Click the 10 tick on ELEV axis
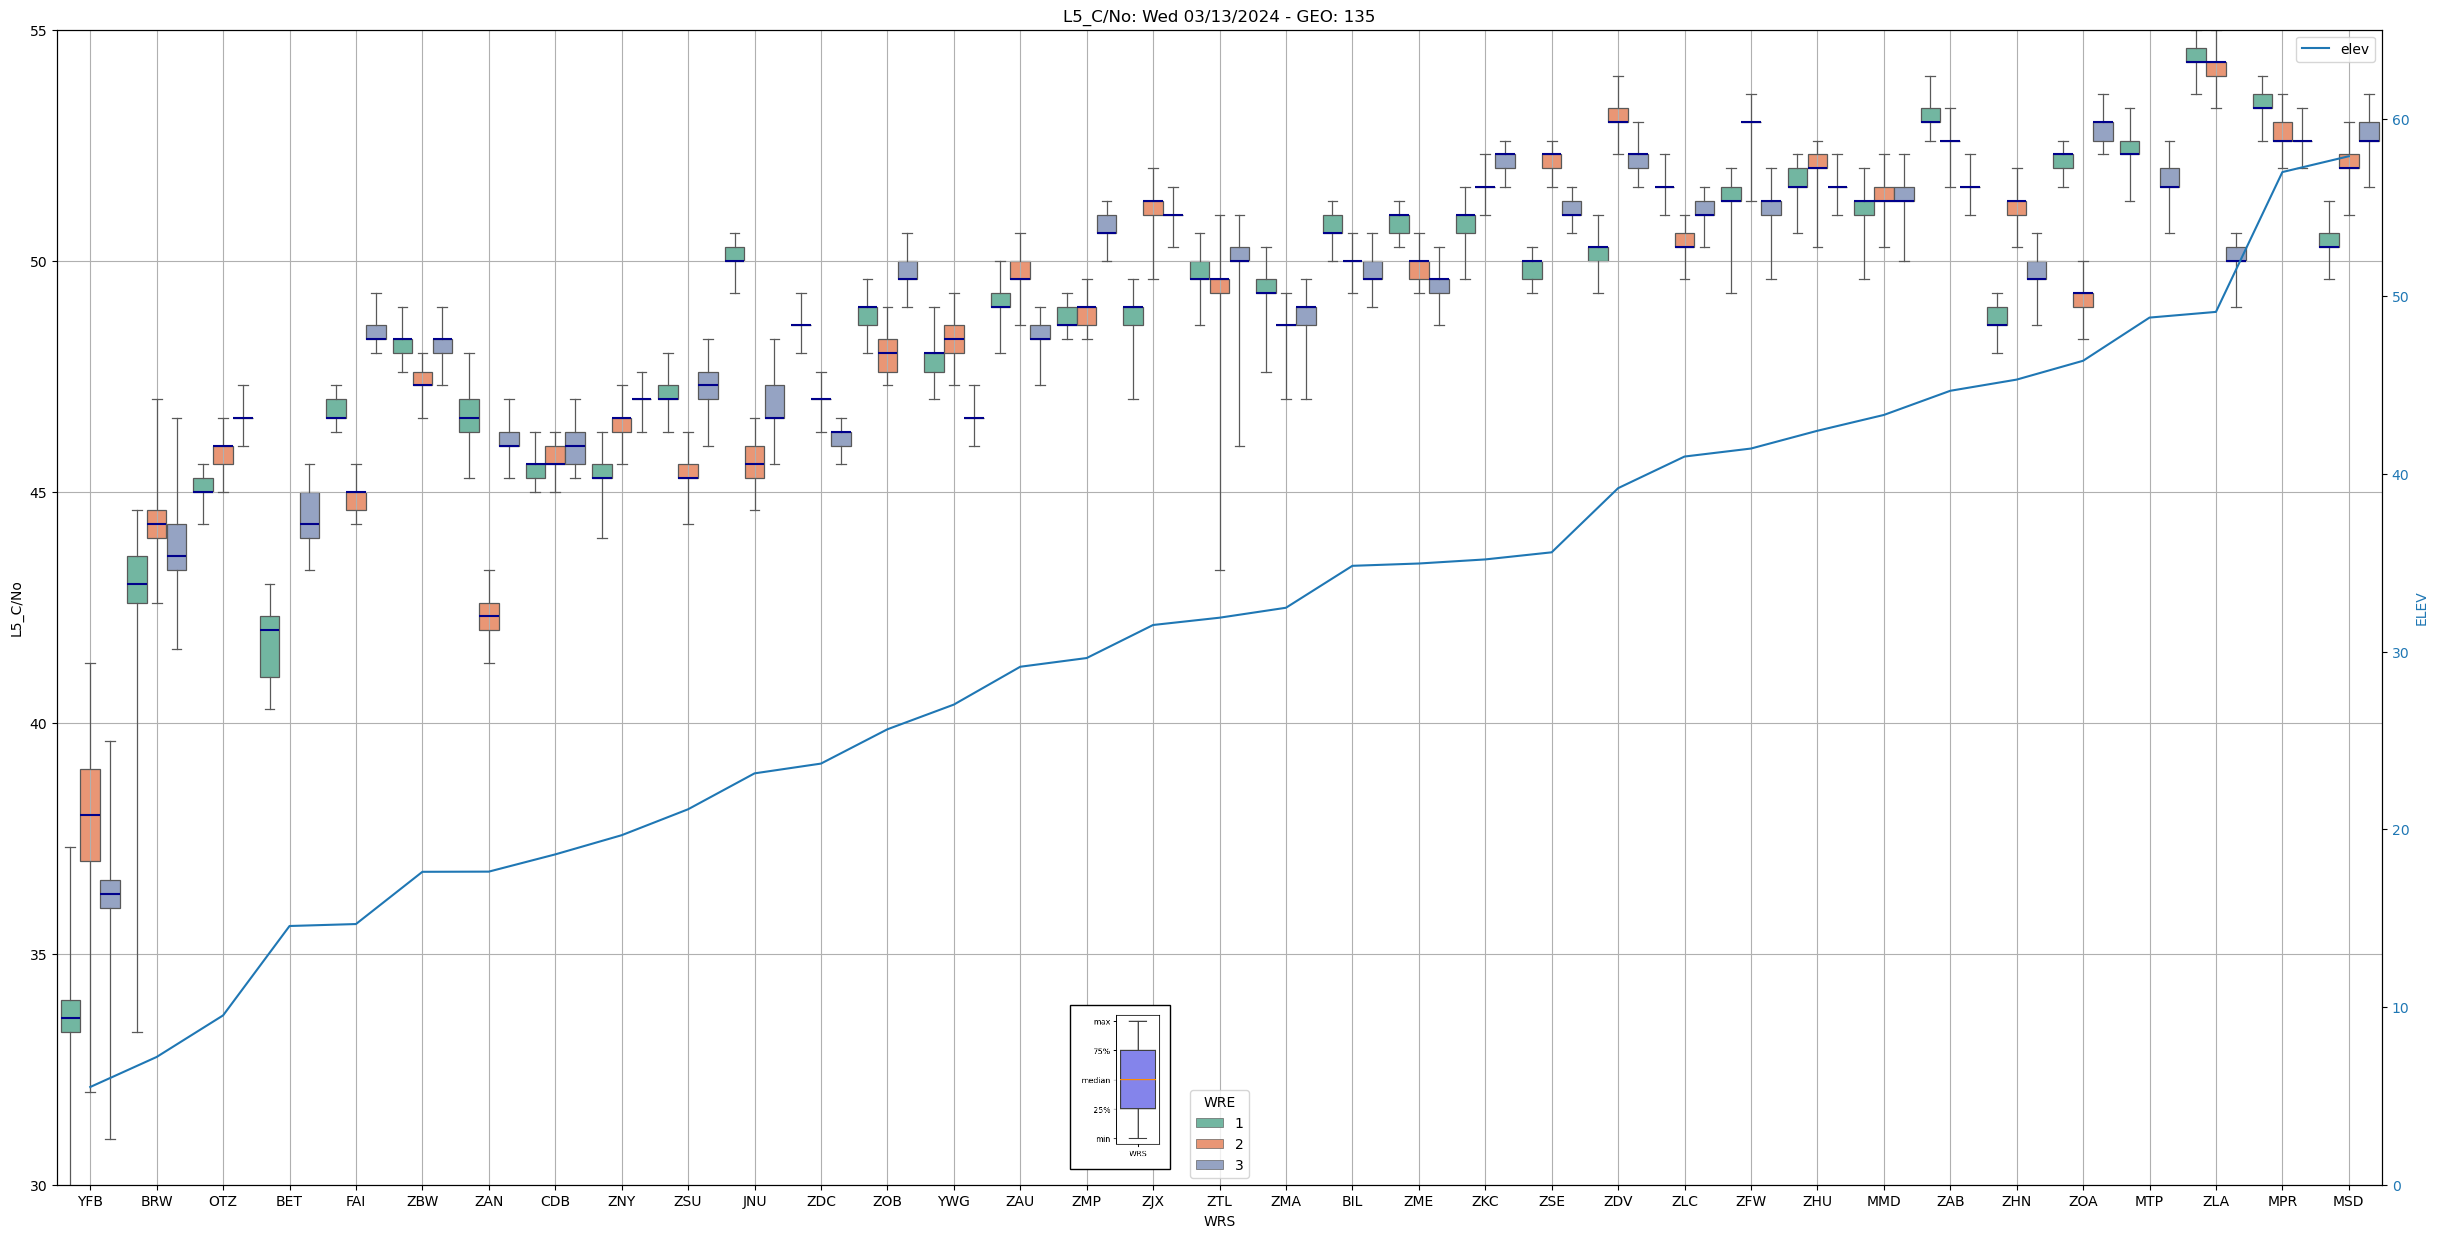The image size is (2439, 1238). pos(2399,1008)
